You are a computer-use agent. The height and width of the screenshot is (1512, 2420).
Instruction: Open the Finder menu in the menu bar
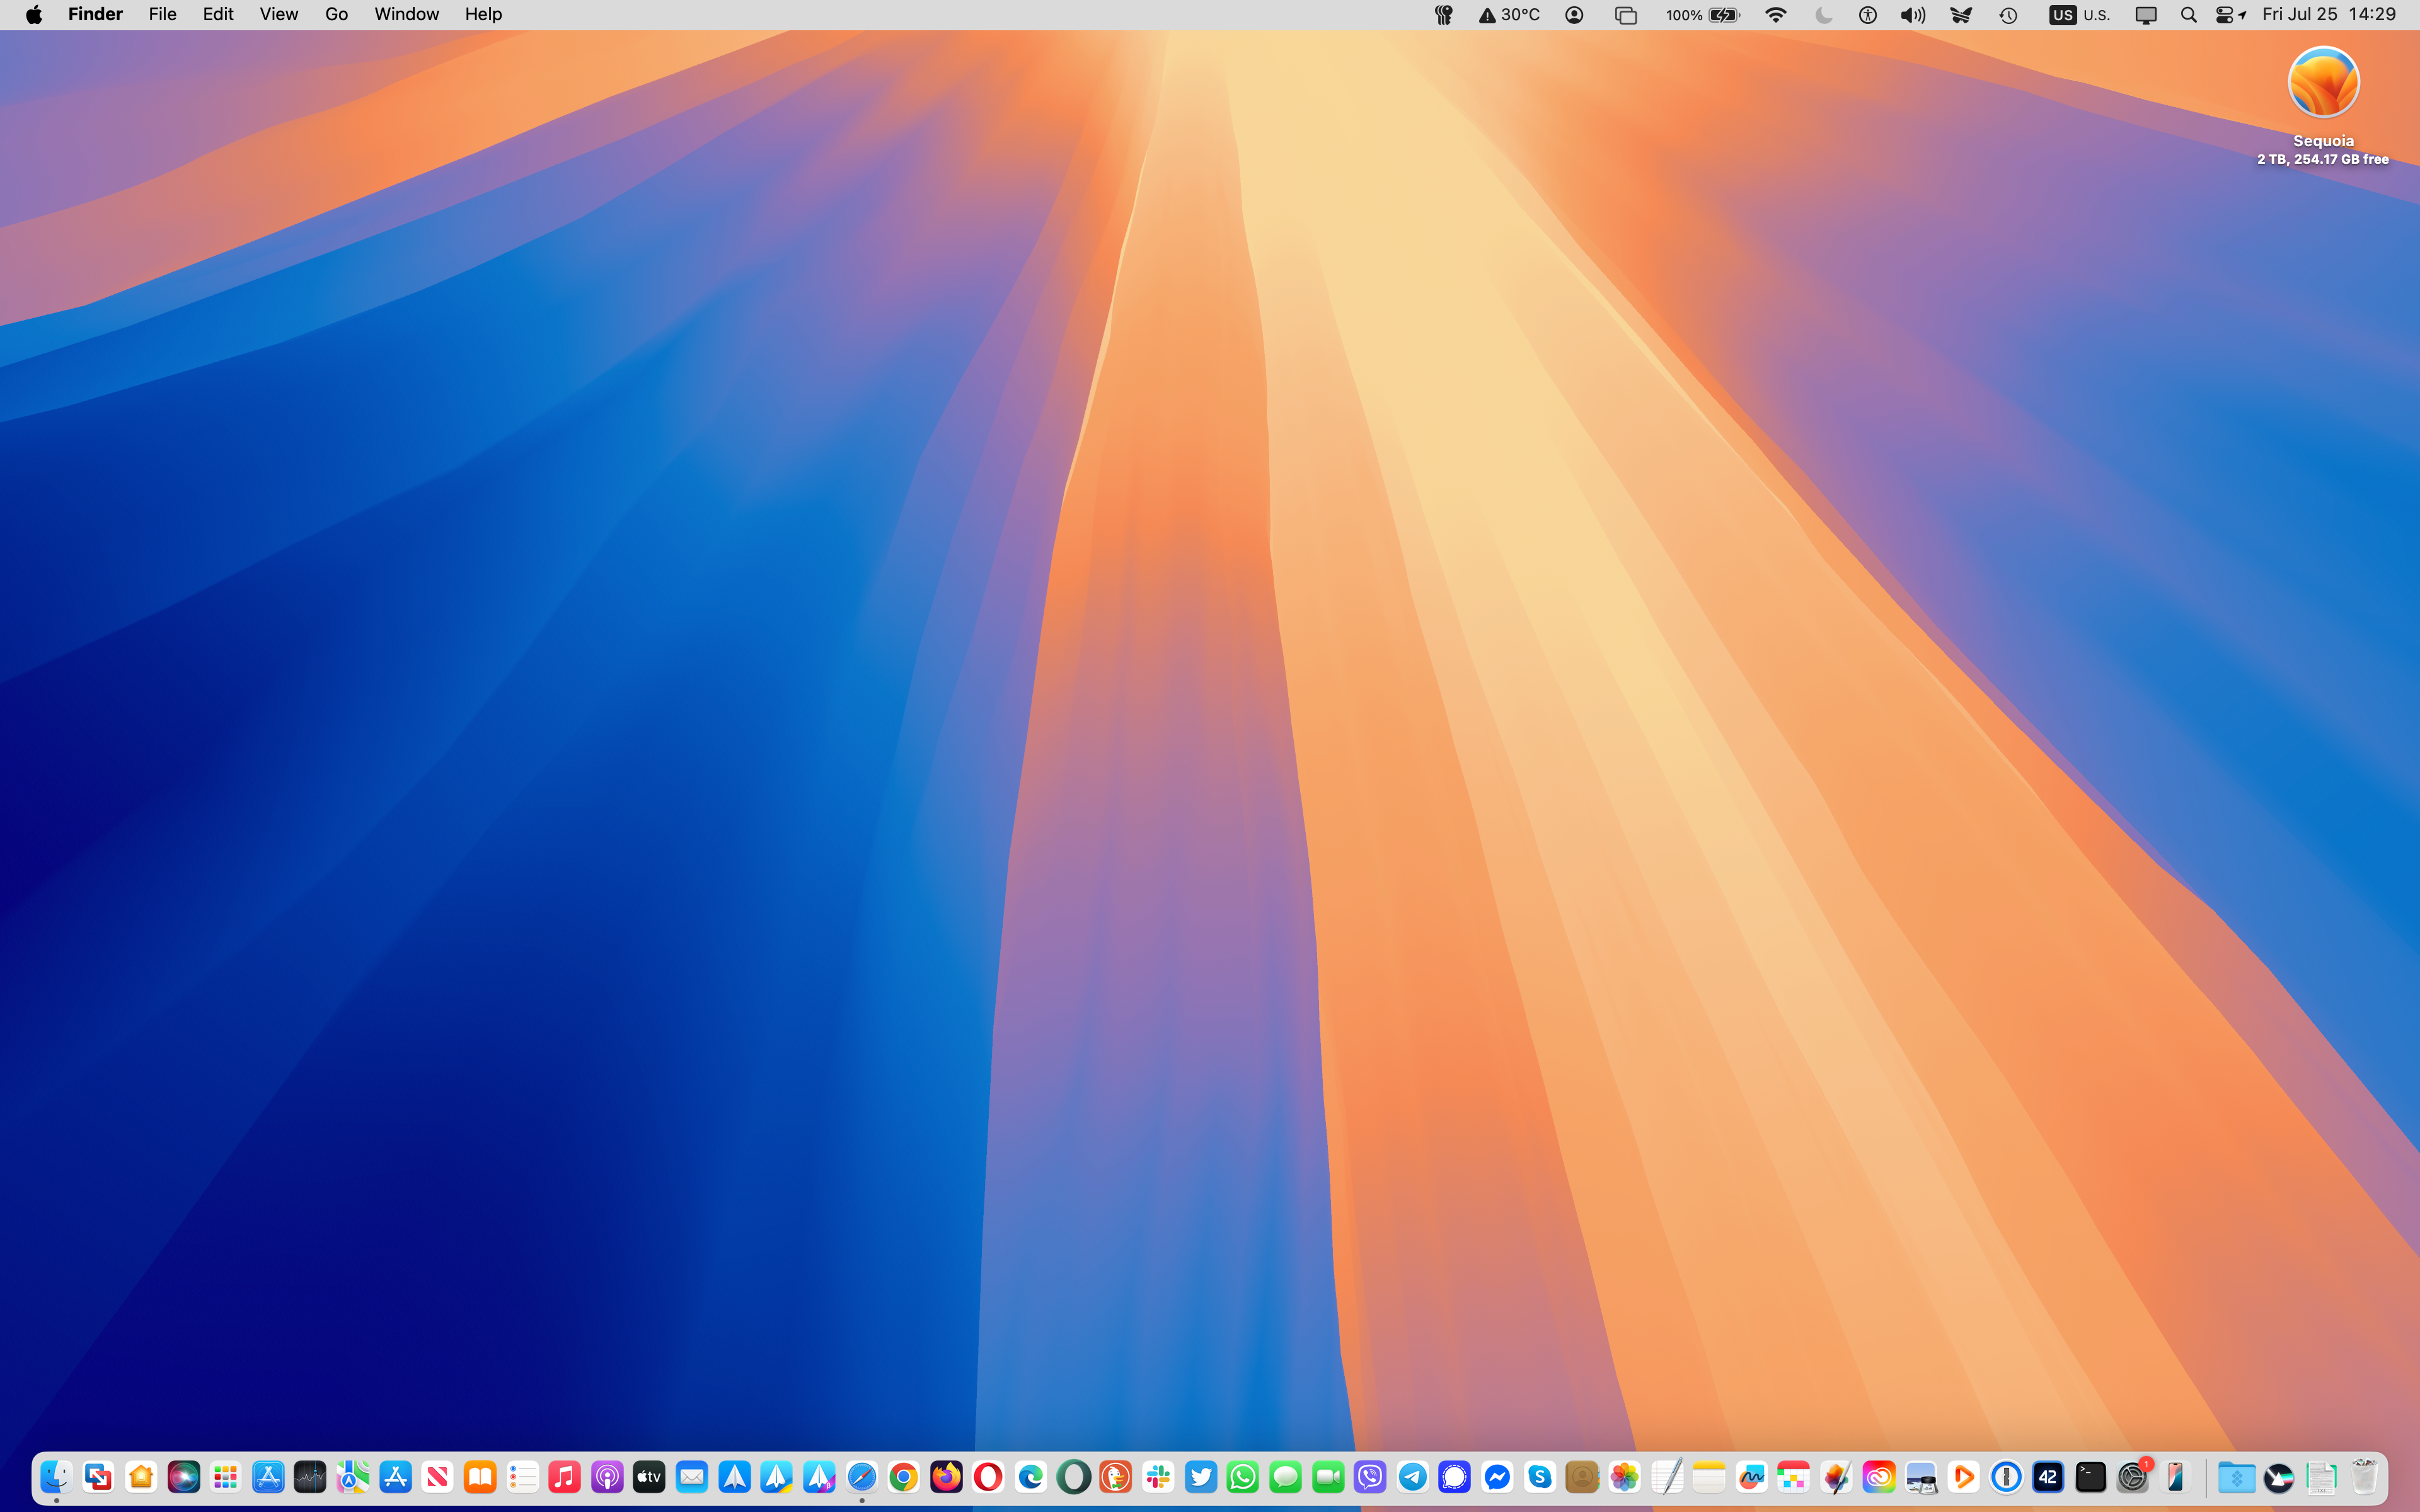pos(95,14)
